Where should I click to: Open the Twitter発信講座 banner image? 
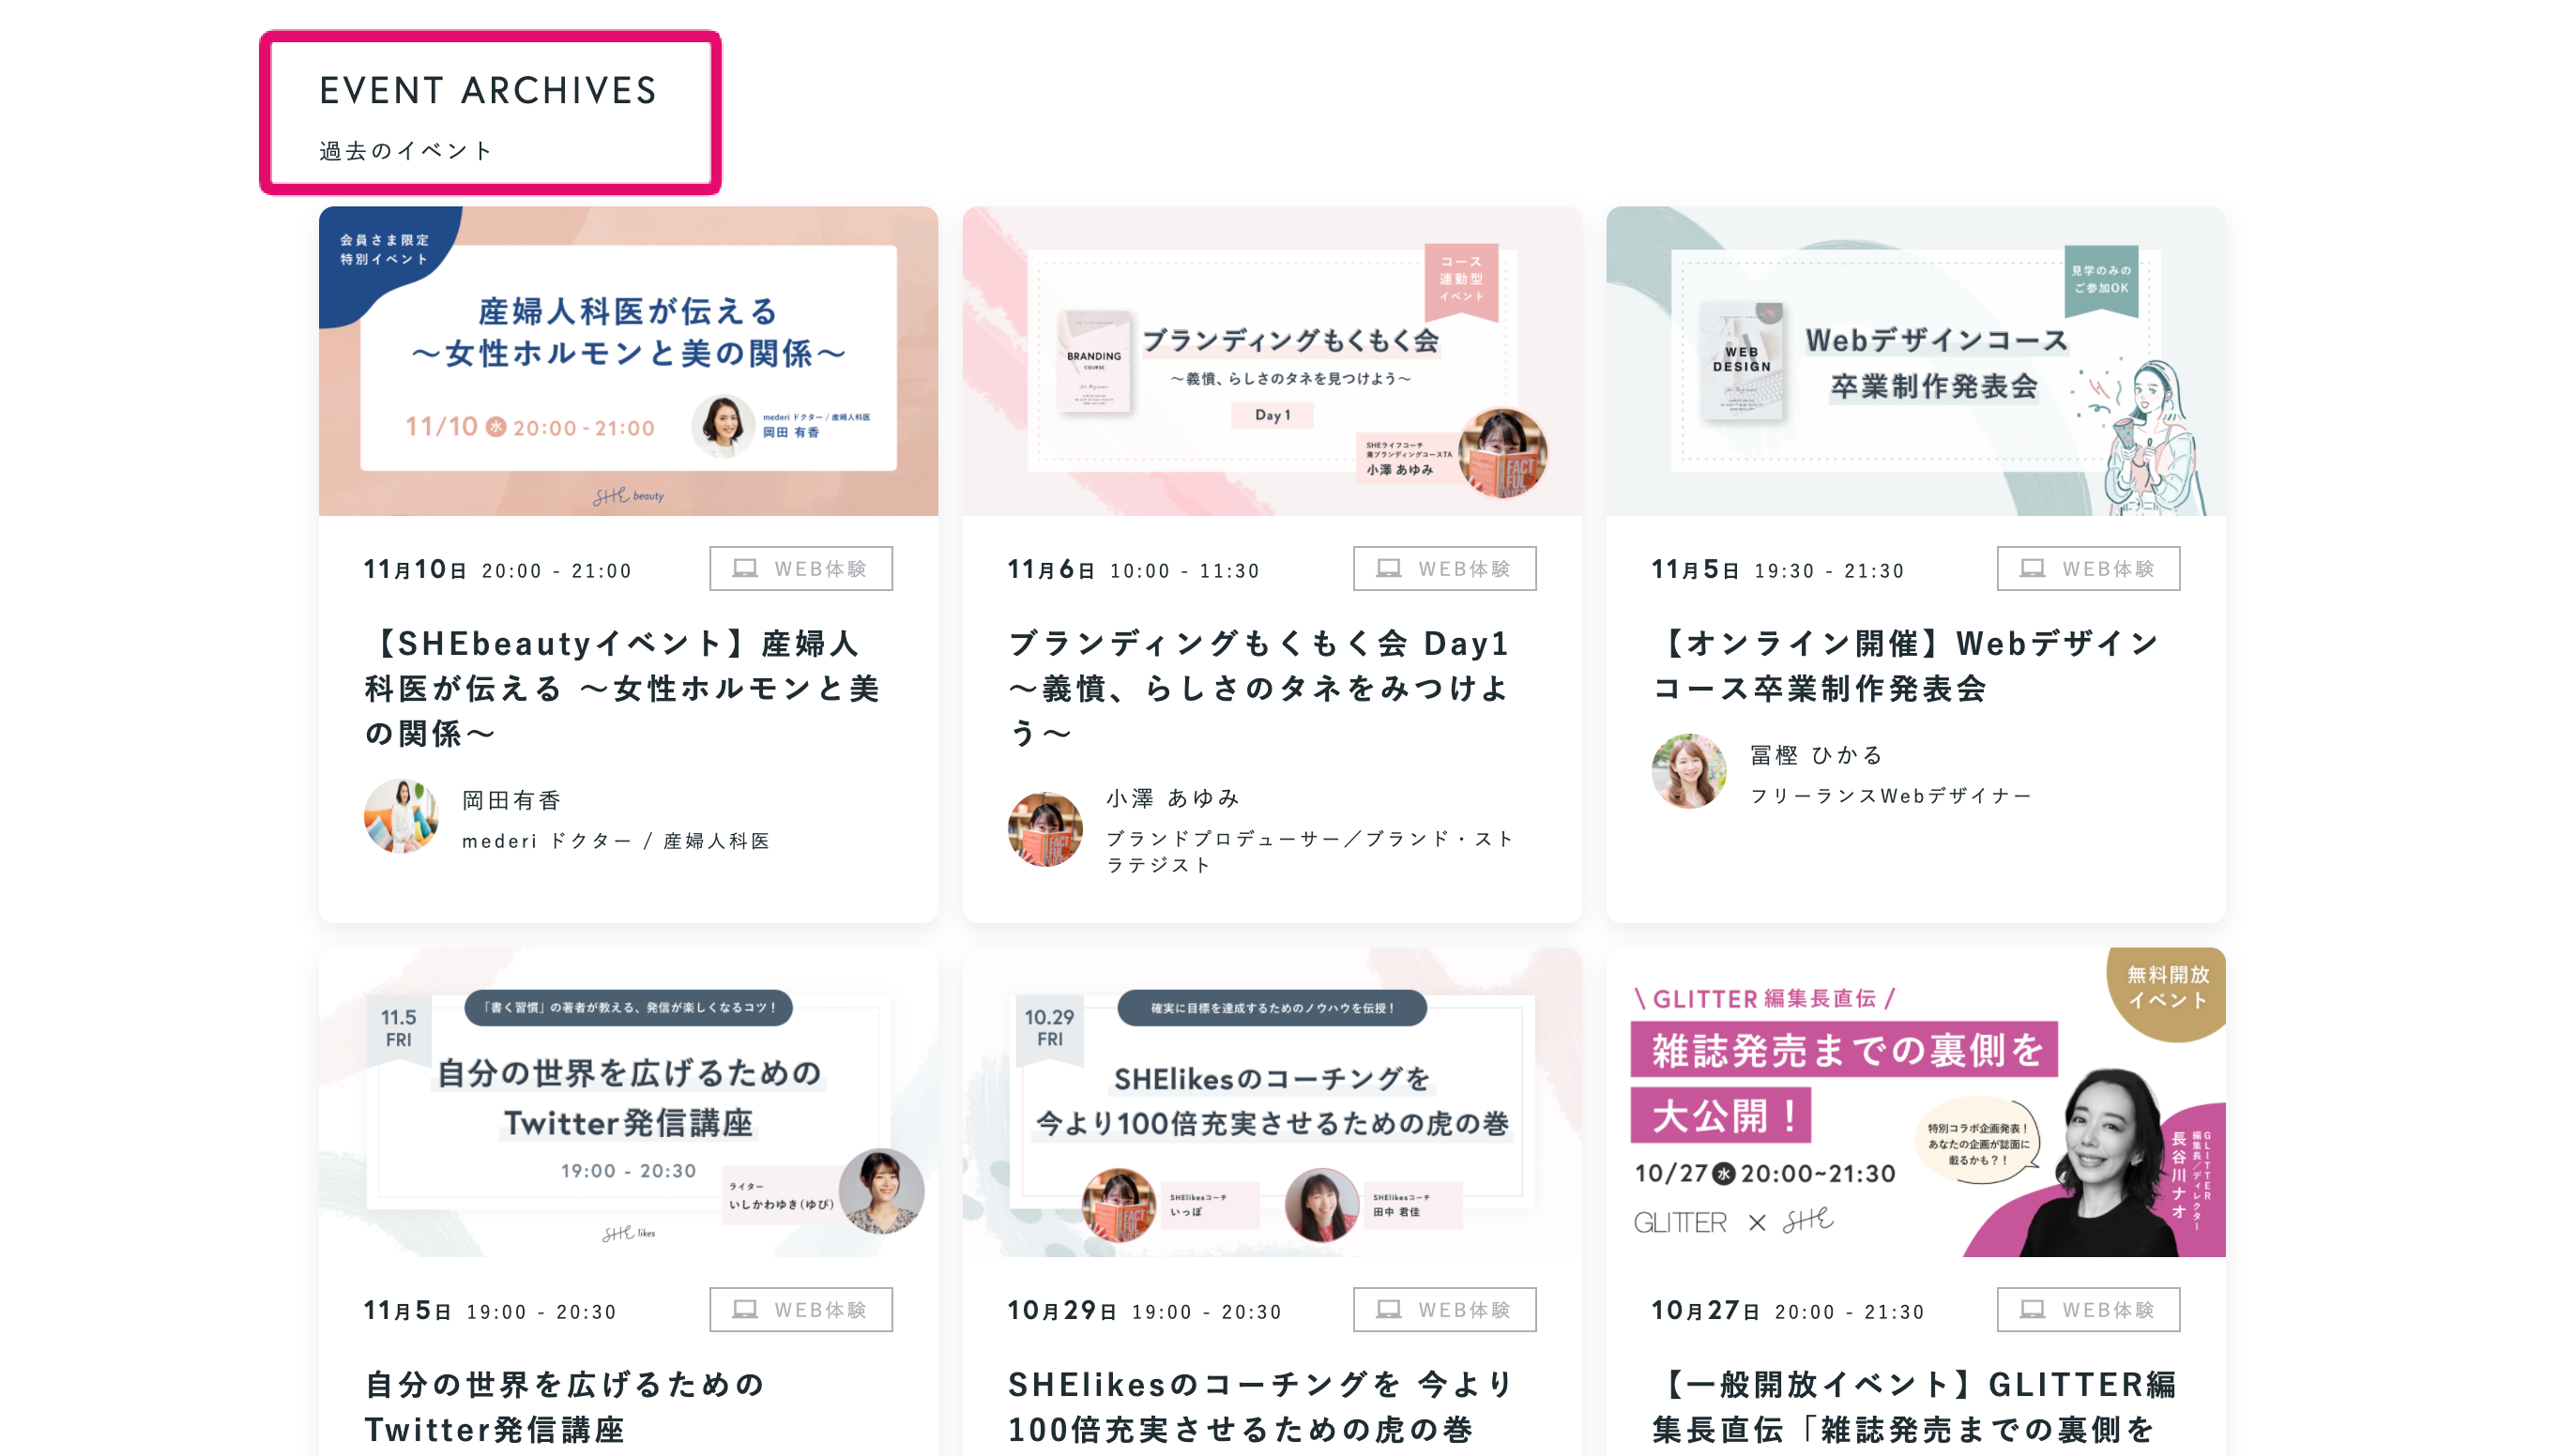pyautogui.click(x=628, y=1102)
